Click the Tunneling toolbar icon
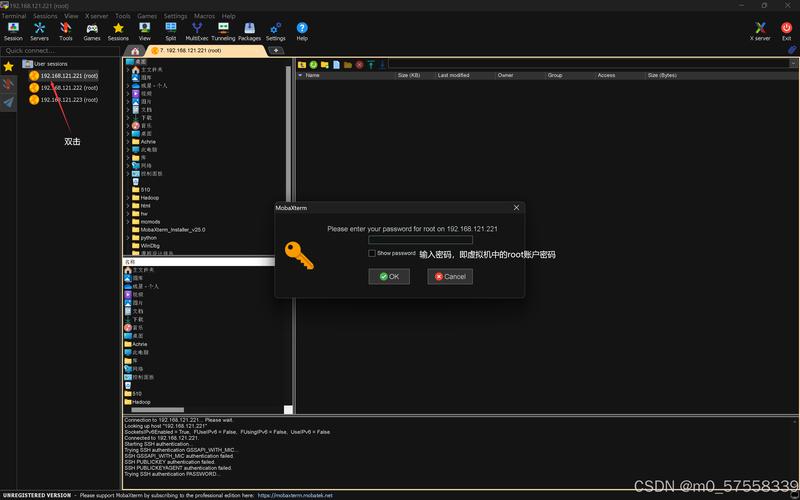This screenshot has height=500, width=800. point(223,30)
